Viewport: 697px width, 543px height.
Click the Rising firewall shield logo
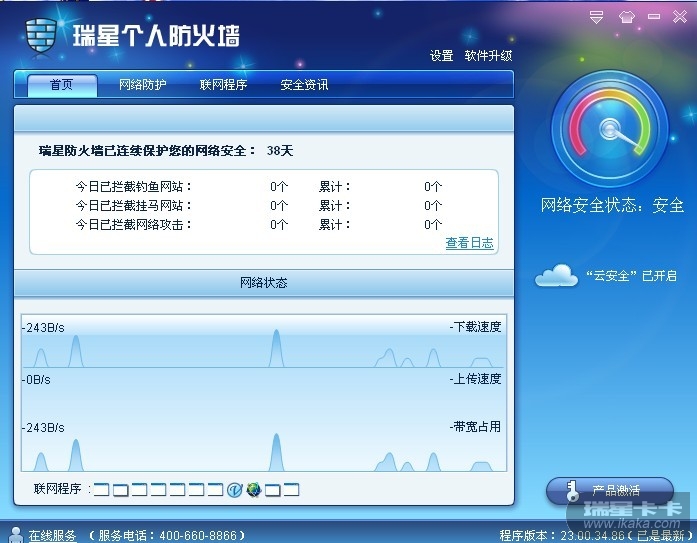[41, 36]
